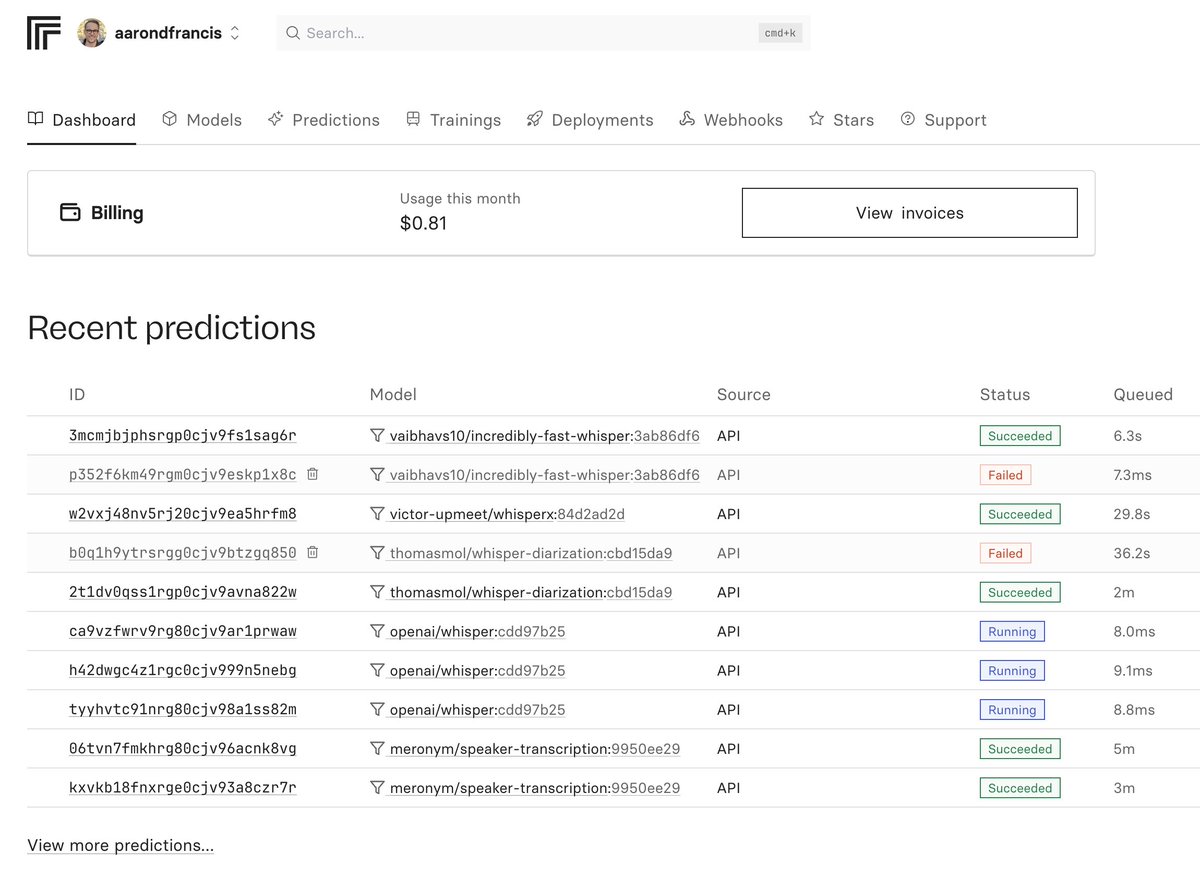Screen dimensions: 1200x889
Task: Open prediction b0q1h9ytrsrgg0cjv9btzgq850
Action: point(183,553)
